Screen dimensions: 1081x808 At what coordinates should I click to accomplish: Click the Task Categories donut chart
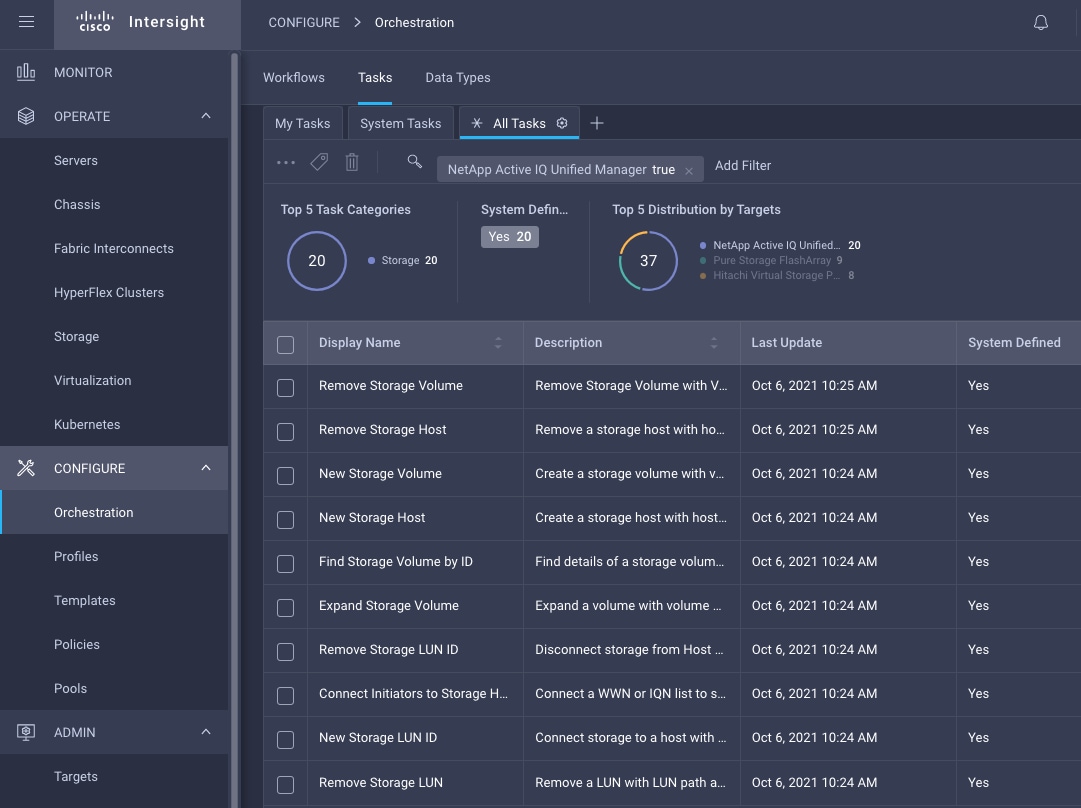click(316, 261)
